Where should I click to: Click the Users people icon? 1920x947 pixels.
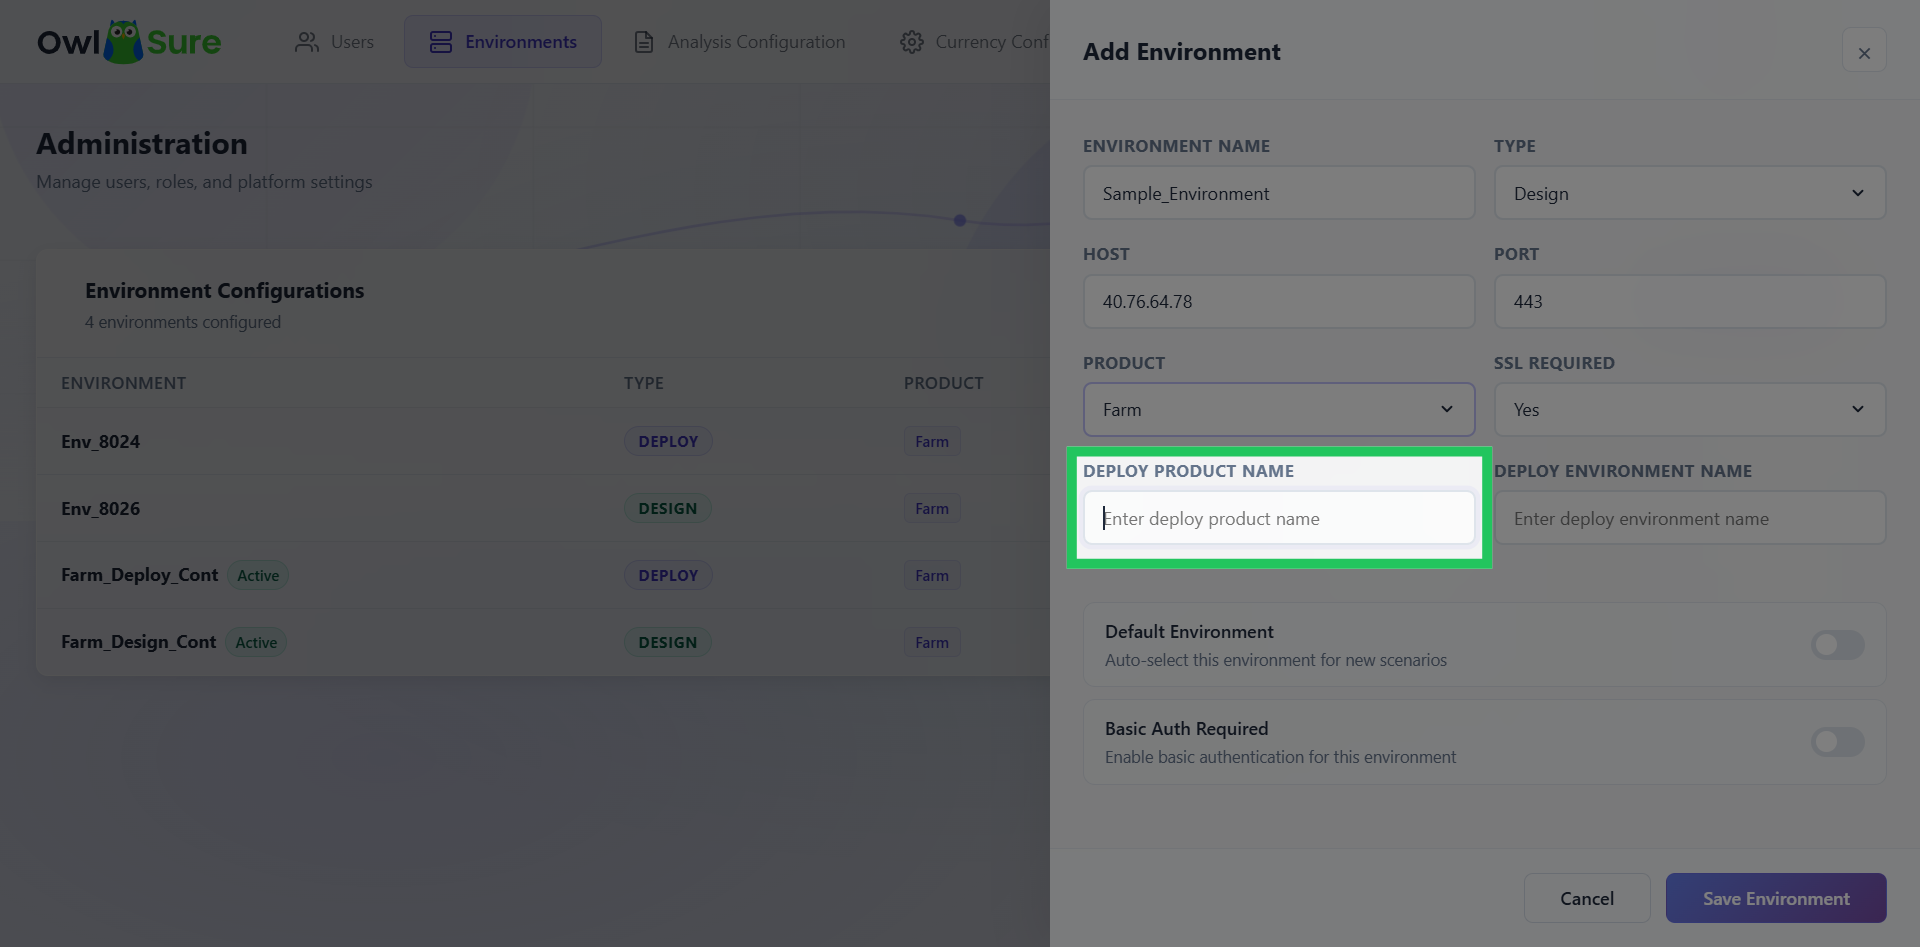point(306,42)
